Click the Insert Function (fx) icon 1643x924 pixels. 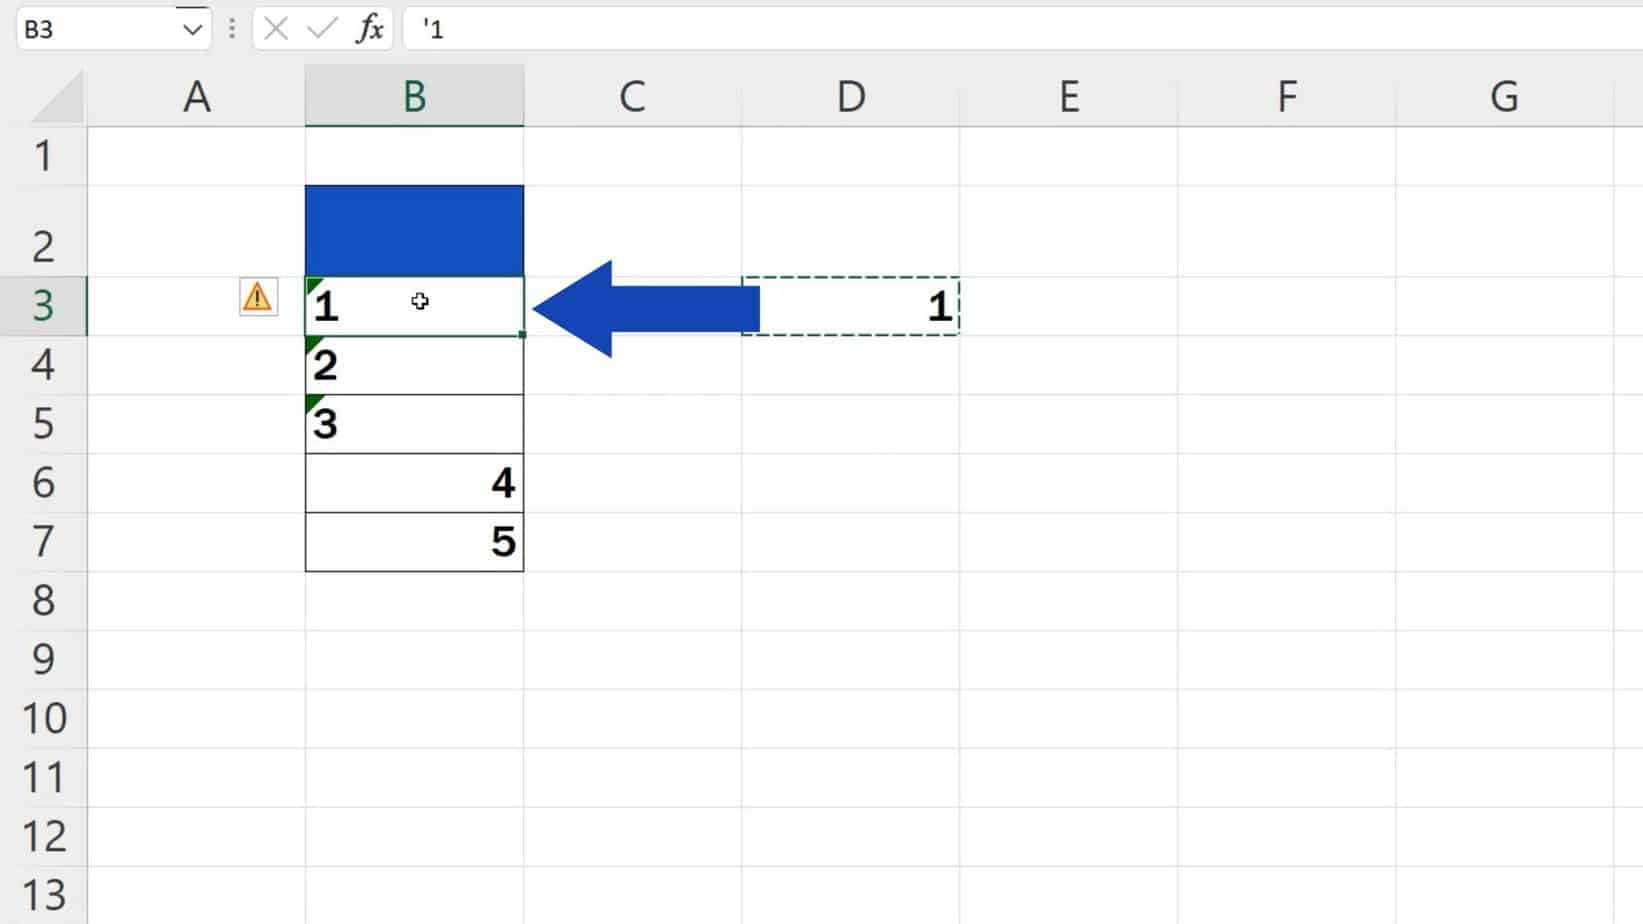coord(370,29)
